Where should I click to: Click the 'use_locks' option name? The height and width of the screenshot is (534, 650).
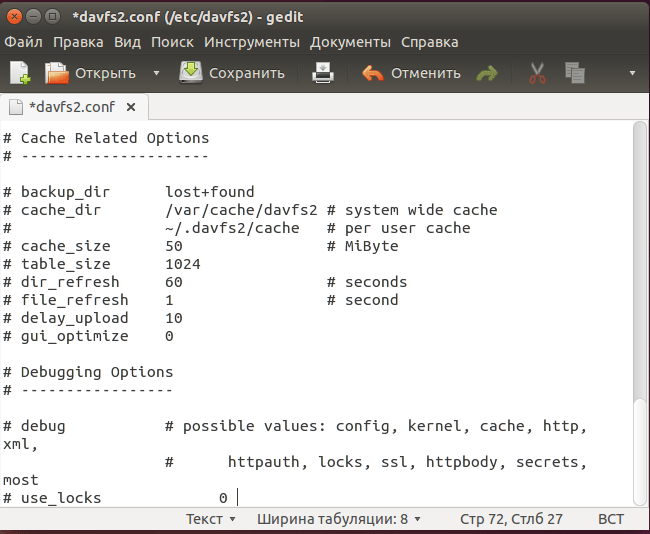point(61,498)
